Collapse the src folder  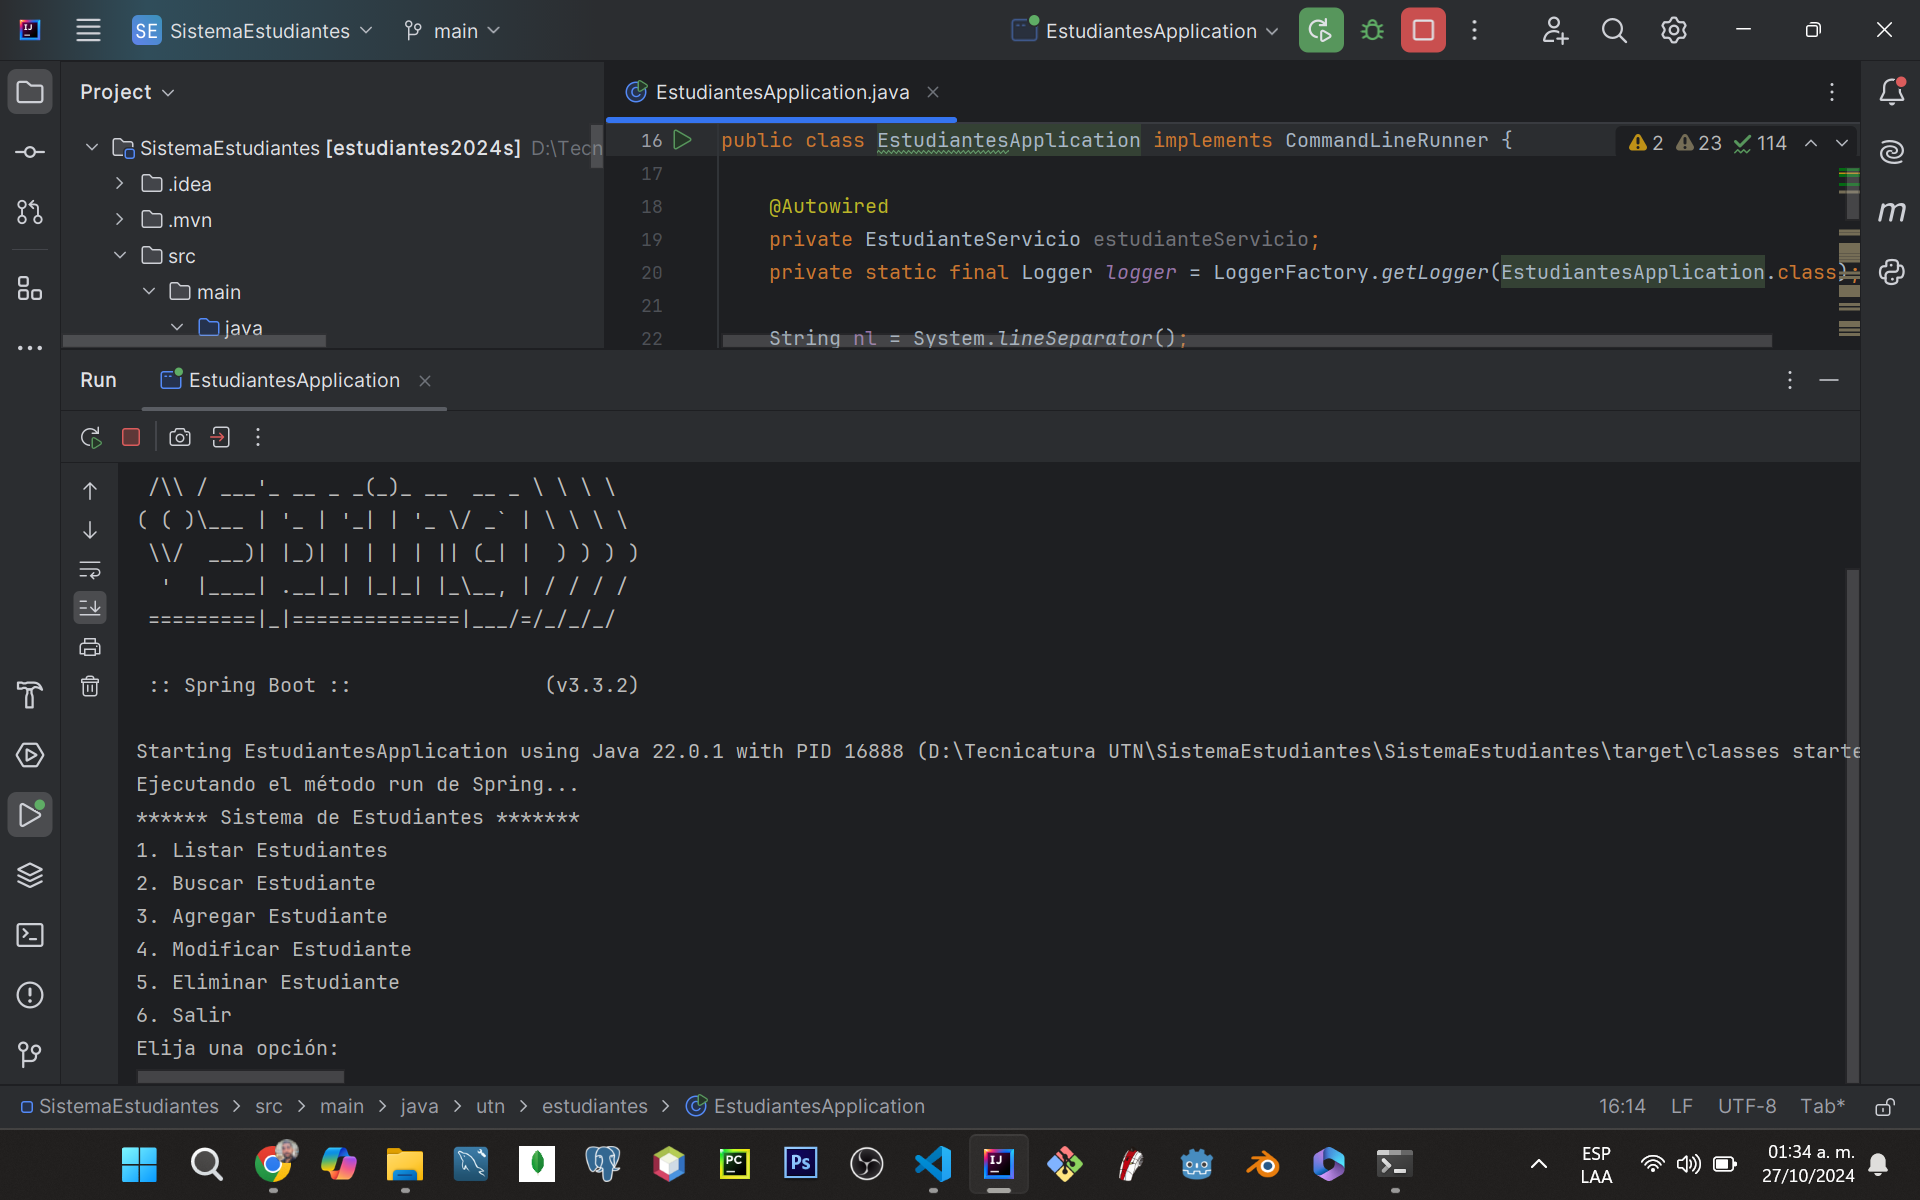click(120, 256)
